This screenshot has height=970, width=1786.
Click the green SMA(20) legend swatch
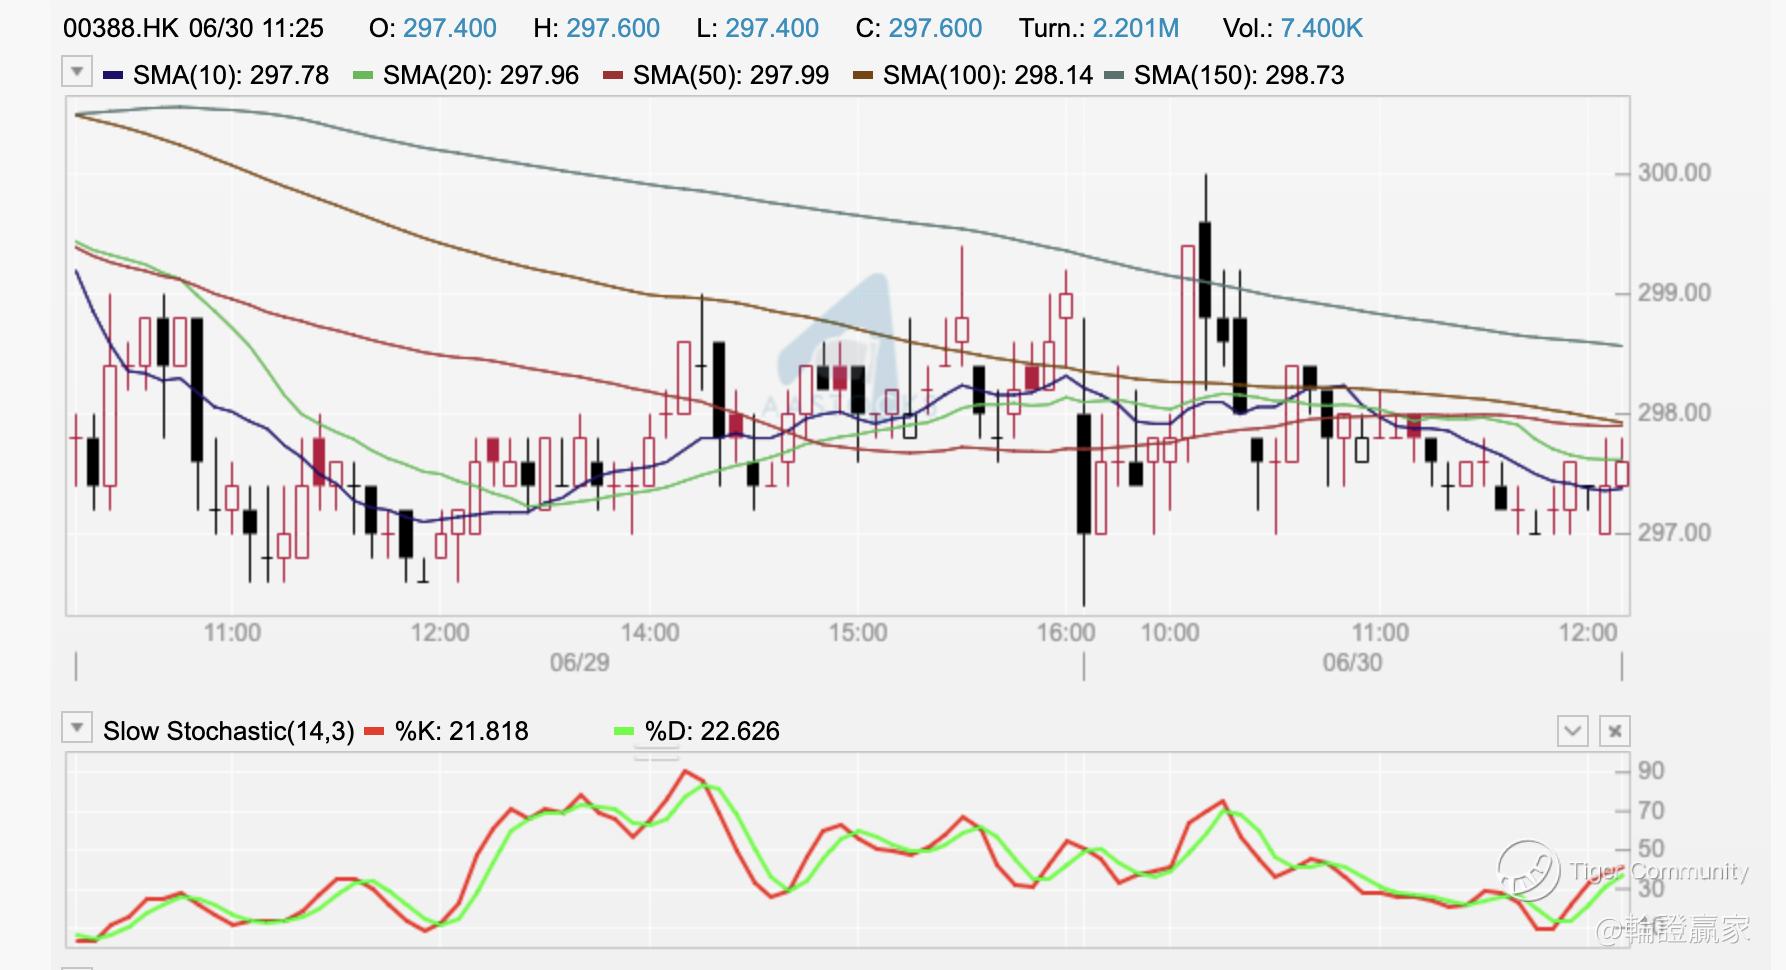[x=364, y=75]
